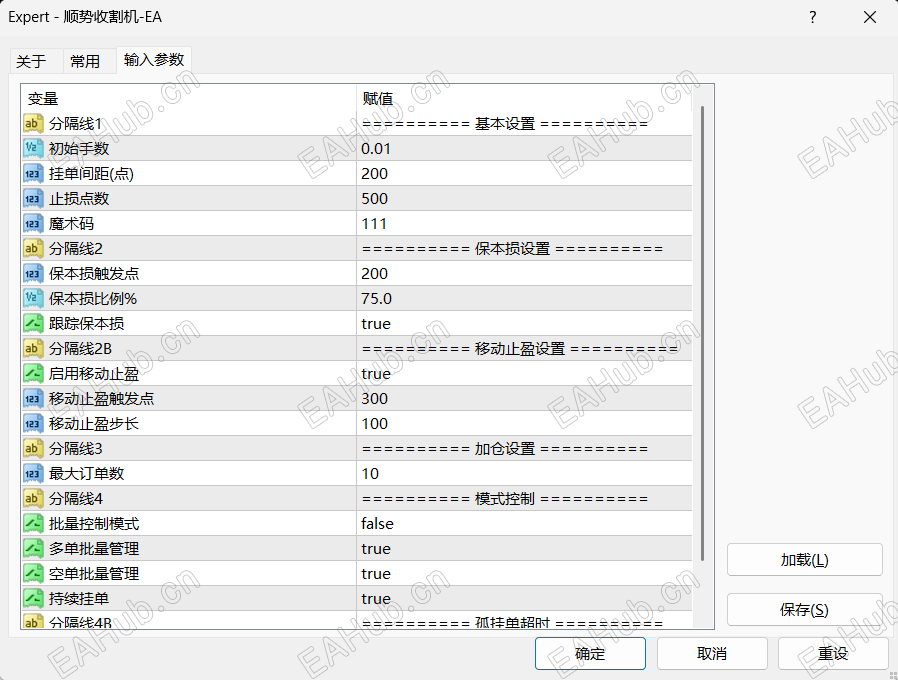Click the boolean icon beside 启用移动止盈
Image resolution: width=898 pixels, height=680 pixels.
(33, 374)
